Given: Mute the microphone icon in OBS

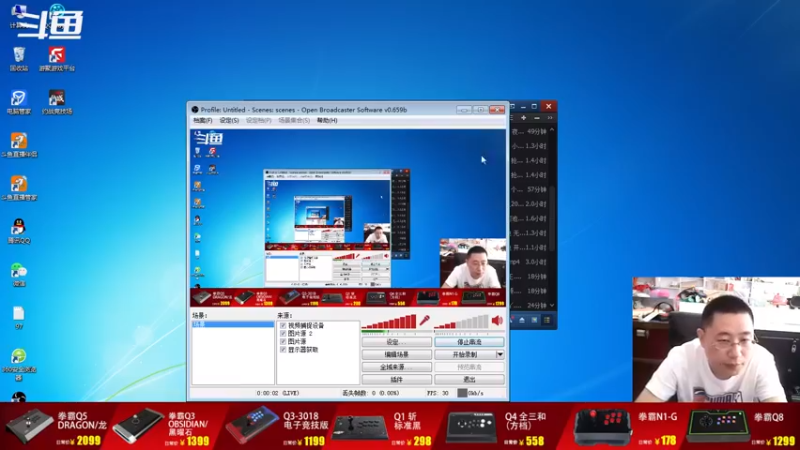Looking at the screenshot, I should coord(424,321).
